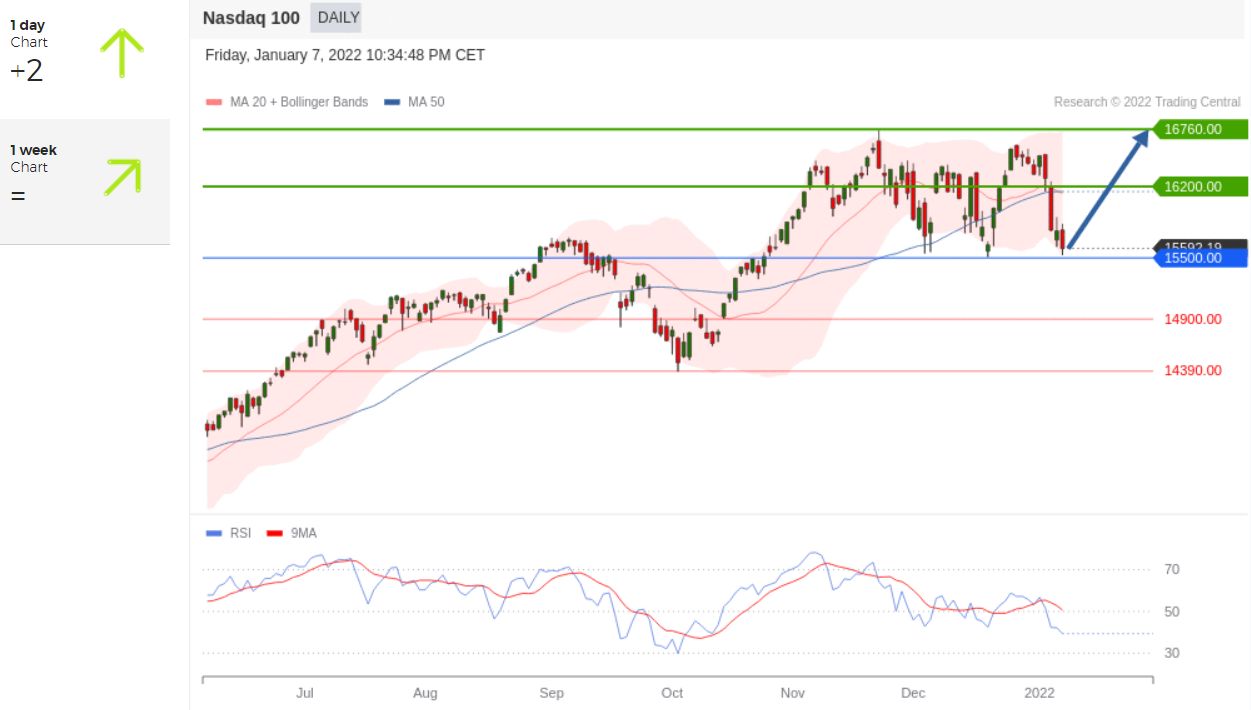Image resolution: width=1251 pixels, height=710 pixels.
Task: Click the blue RSI legend swatch
Action: click(x=213, y=534)
